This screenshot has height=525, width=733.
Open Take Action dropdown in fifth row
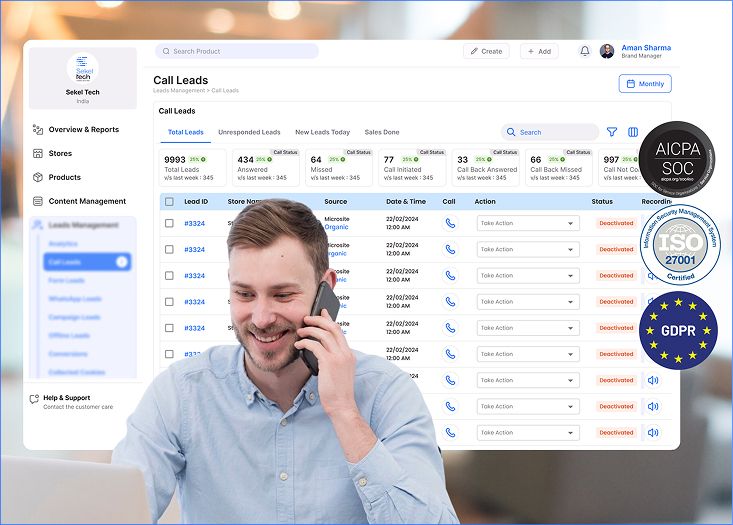click(528, 328)
